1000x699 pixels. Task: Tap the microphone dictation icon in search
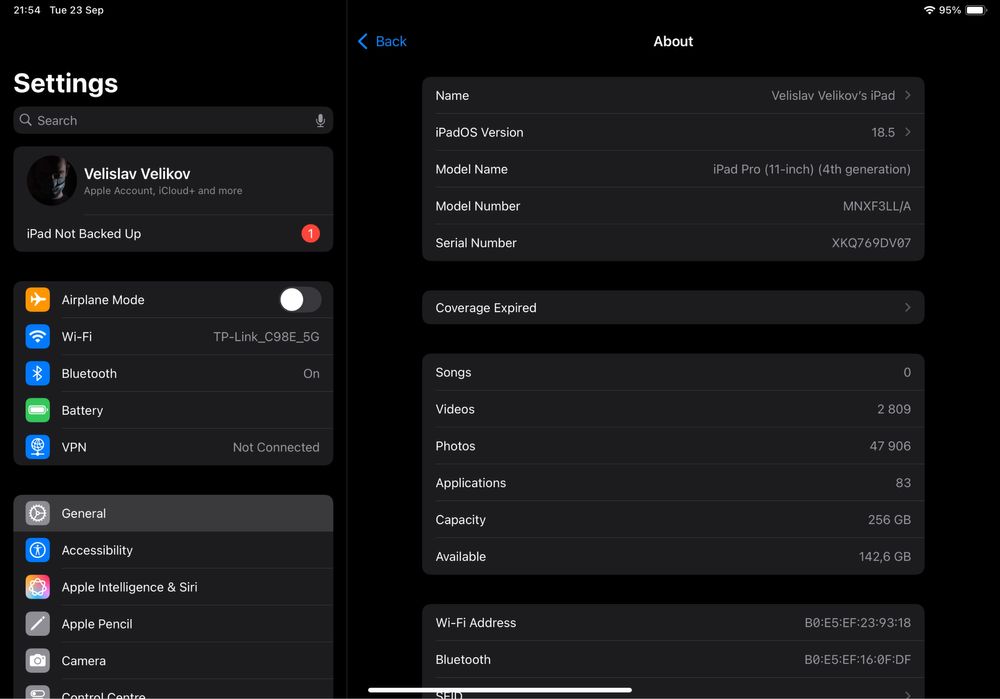point(320,121)
